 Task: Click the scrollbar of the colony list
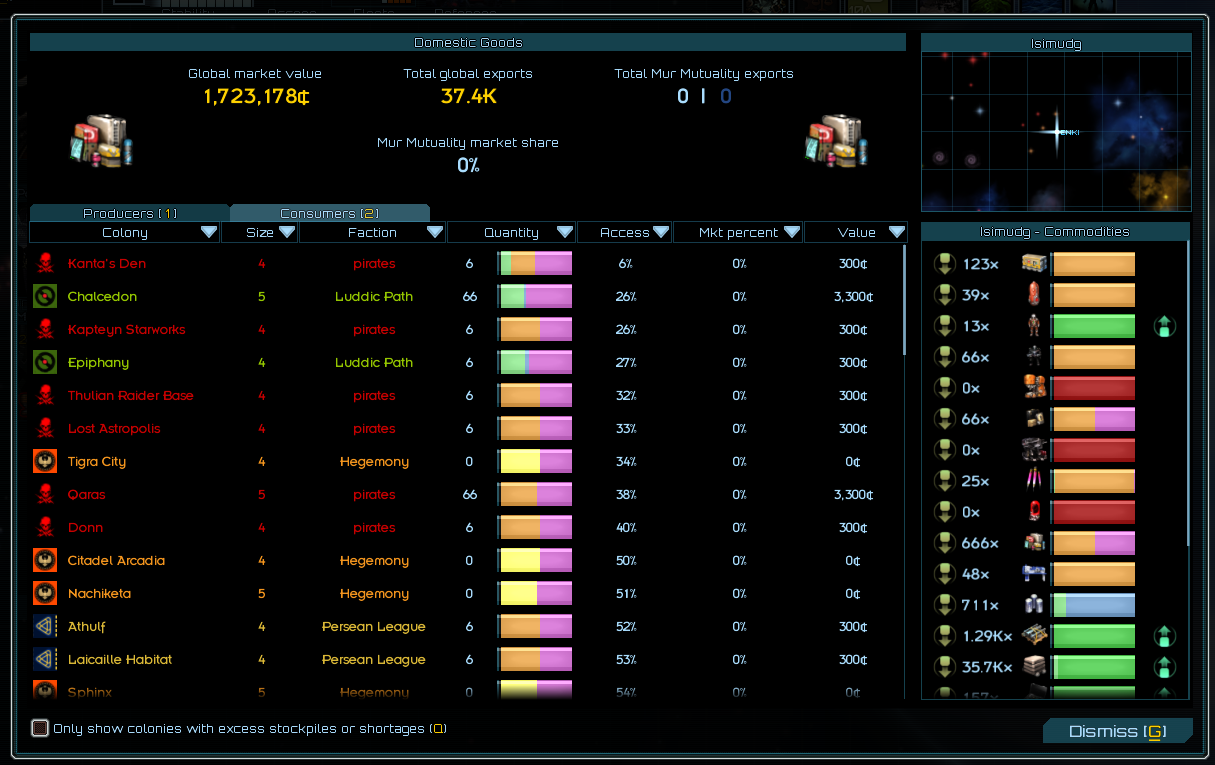903,300
